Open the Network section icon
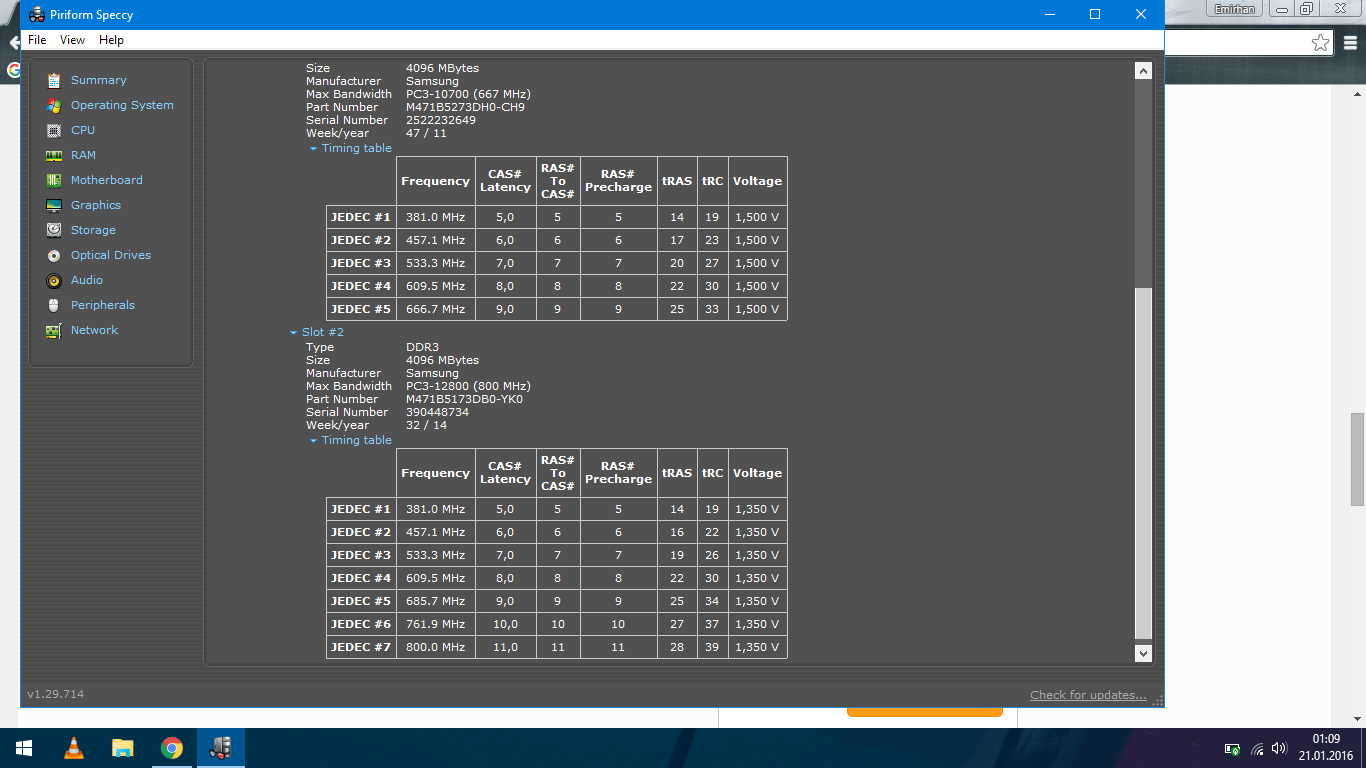 (54, 330)
